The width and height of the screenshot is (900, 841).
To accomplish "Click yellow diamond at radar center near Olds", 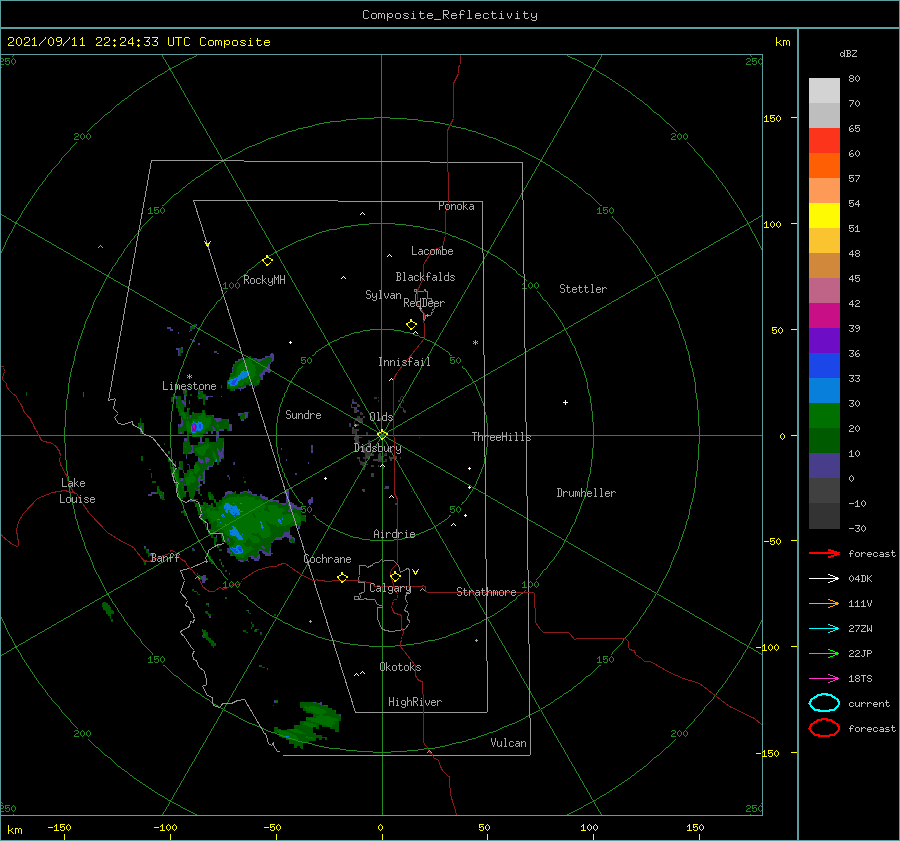I will (x=382, y=435).
